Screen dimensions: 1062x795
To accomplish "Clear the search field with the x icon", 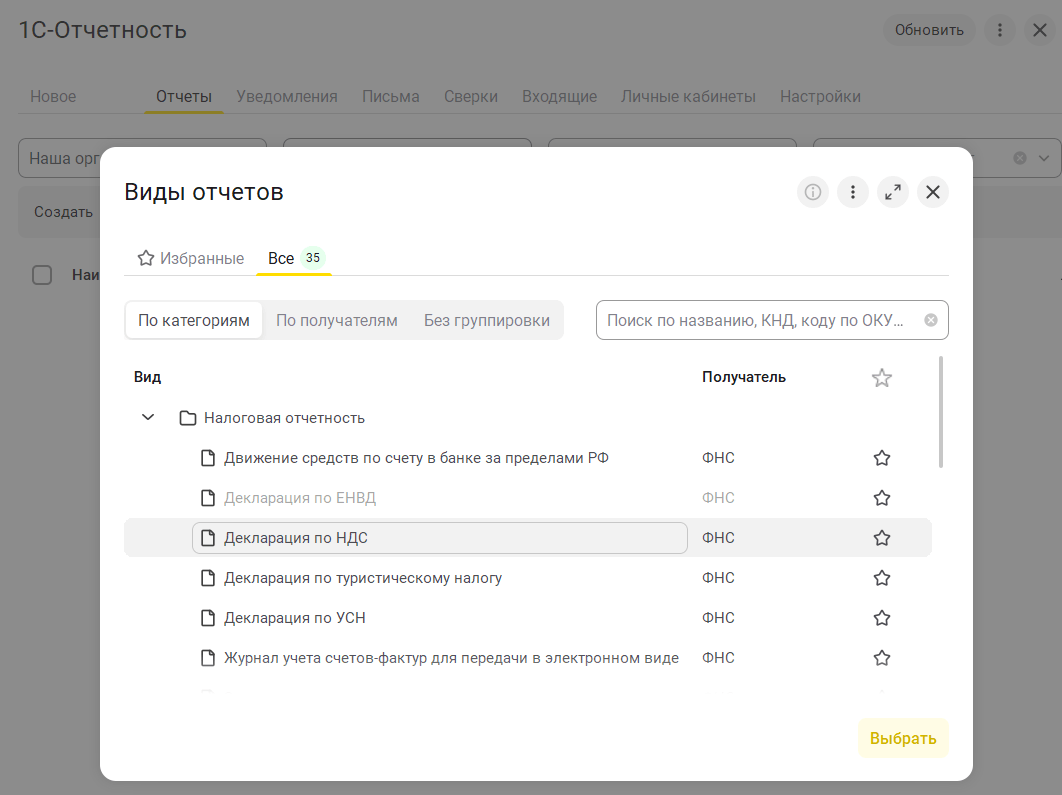I will (x=931, y=321).
